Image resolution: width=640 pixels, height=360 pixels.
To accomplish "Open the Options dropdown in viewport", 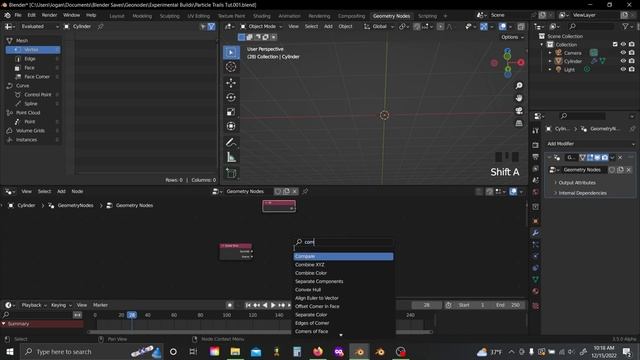I will point(512,37).
